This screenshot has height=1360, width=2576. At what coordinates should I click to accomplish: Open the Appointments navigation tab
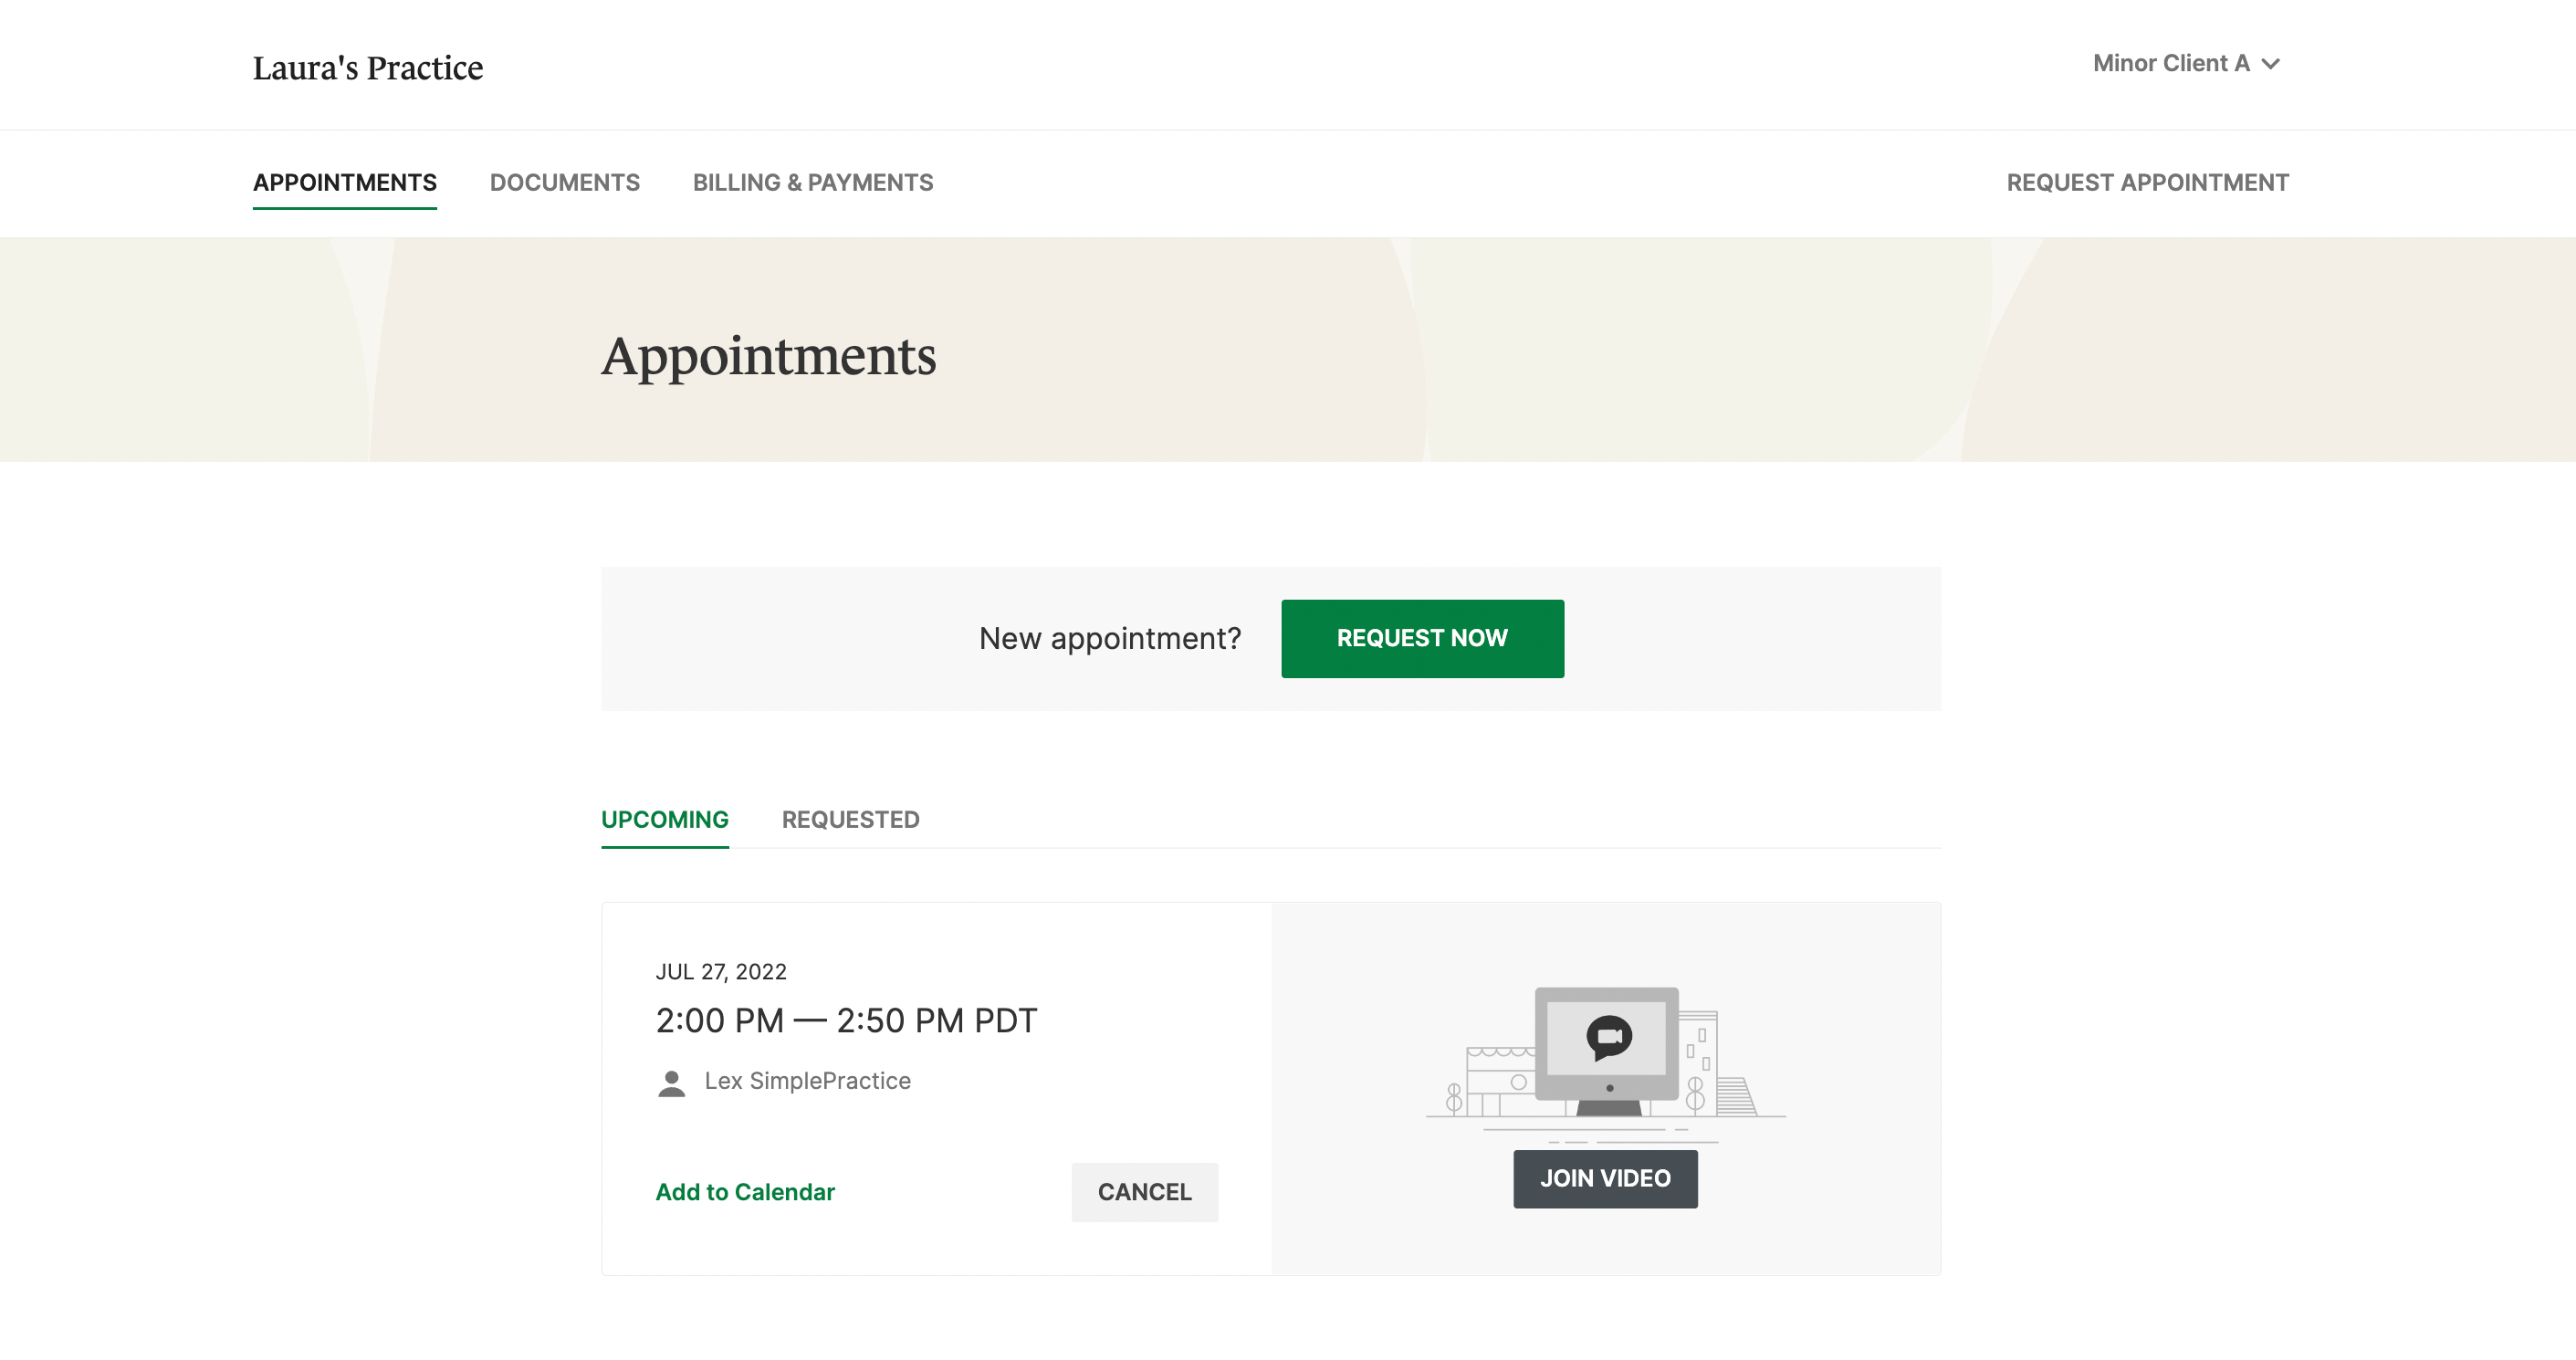[344, 183]
